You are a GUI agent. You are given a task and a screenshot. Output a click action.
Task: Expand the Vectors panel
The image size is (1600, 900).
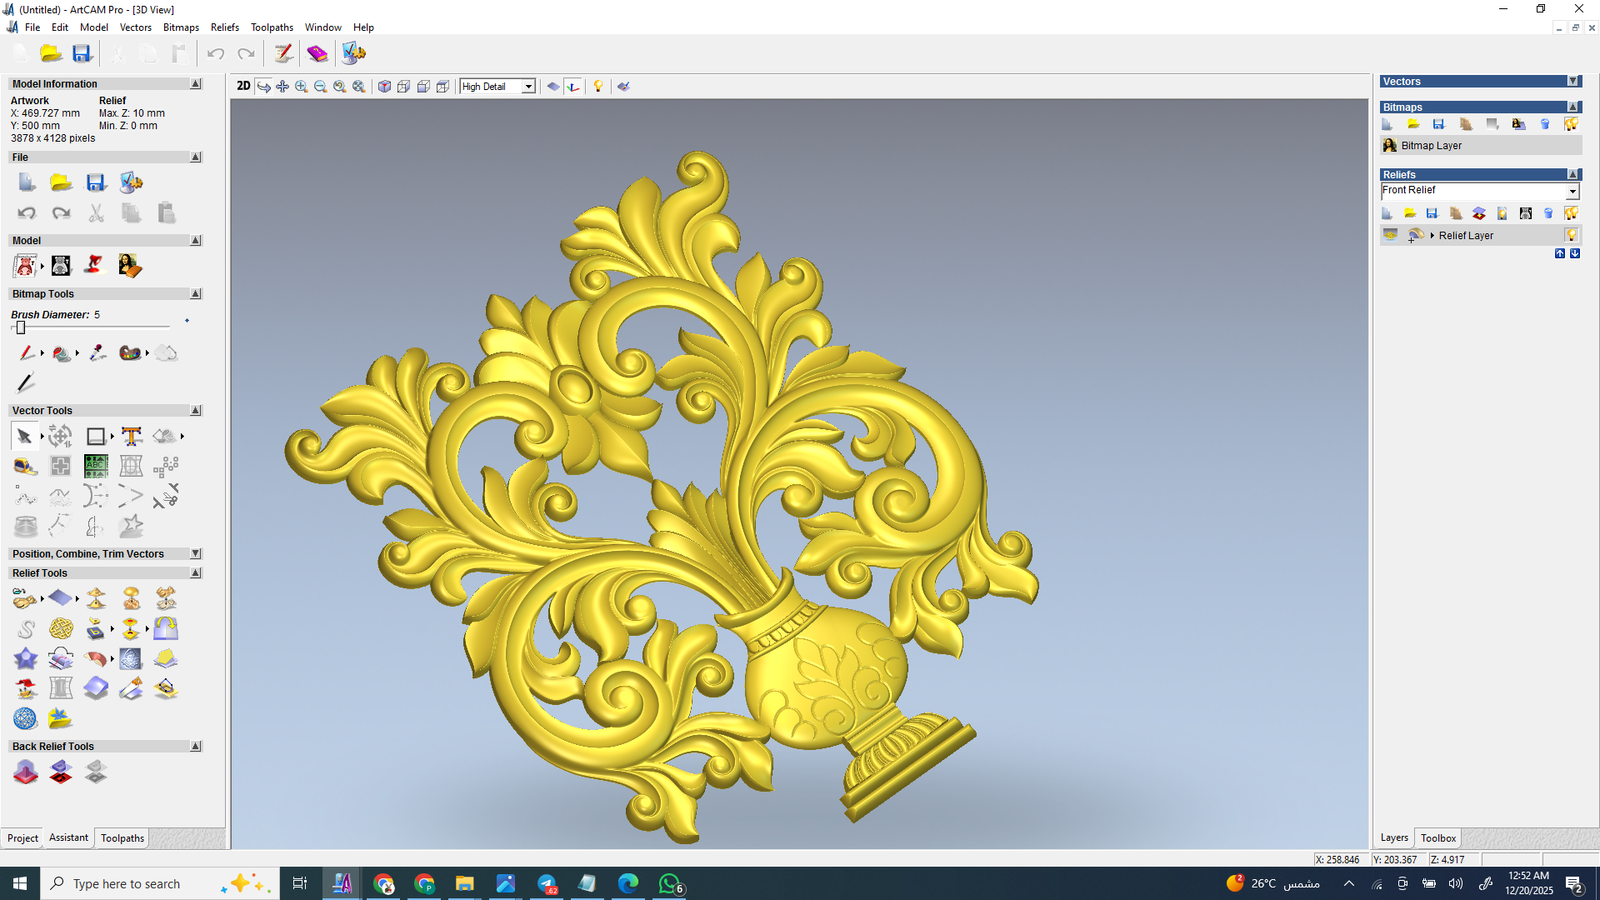(x=1573, y=81)
